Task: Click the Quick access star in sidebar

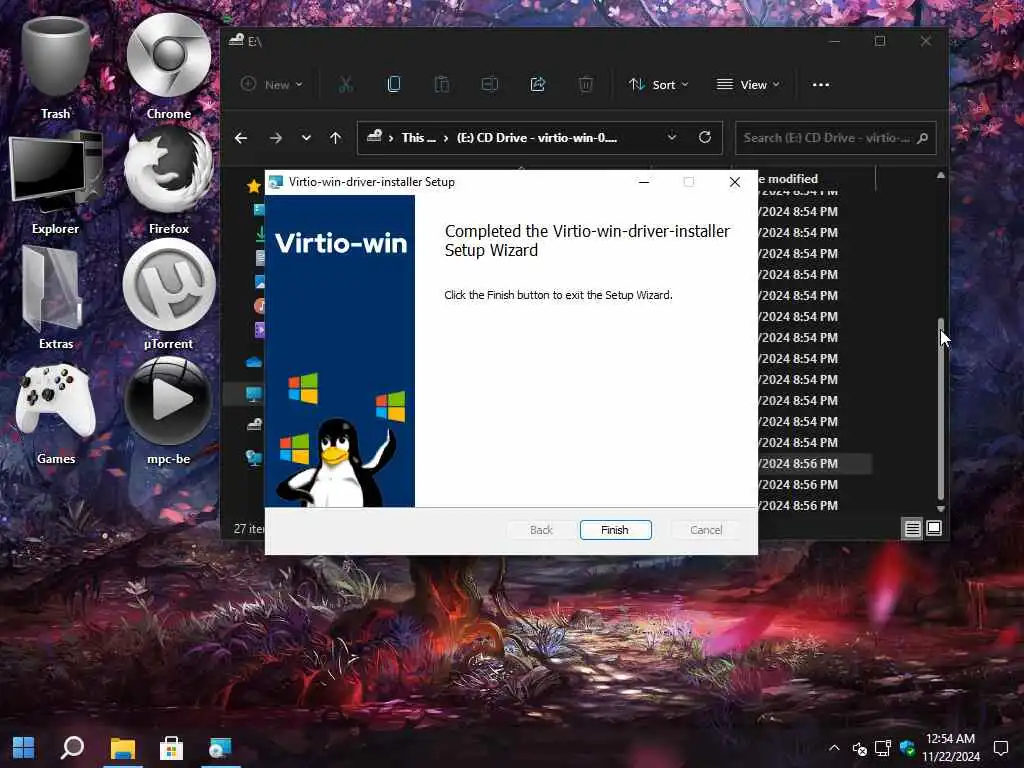Action: click(254, 187)
